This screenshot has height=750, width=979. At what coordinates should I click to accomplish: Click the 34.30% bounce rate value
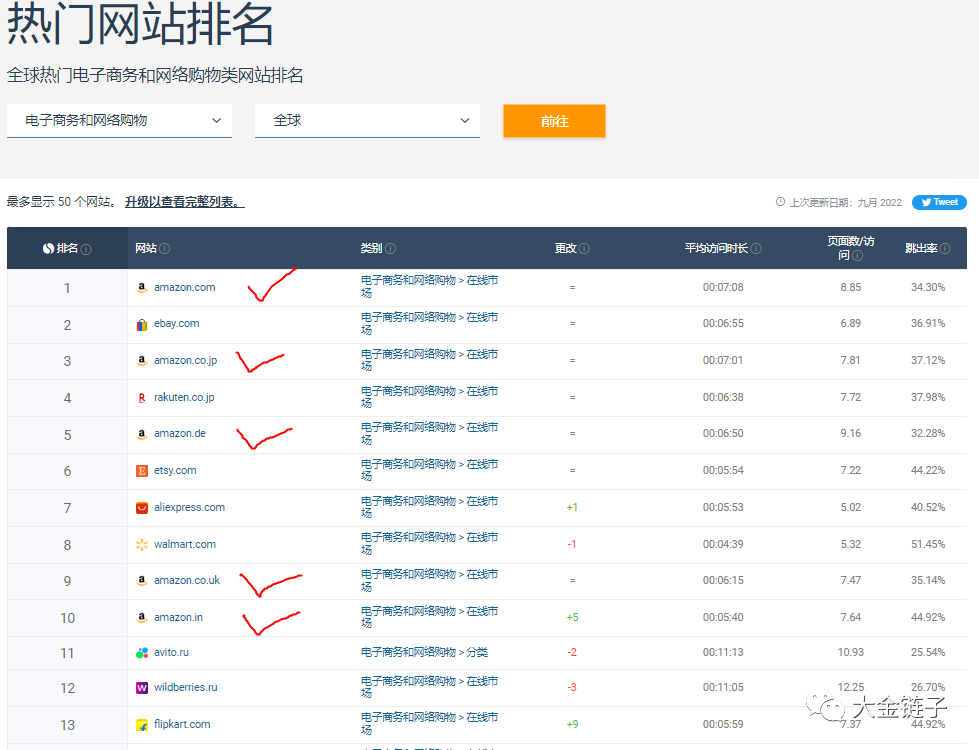928,287
